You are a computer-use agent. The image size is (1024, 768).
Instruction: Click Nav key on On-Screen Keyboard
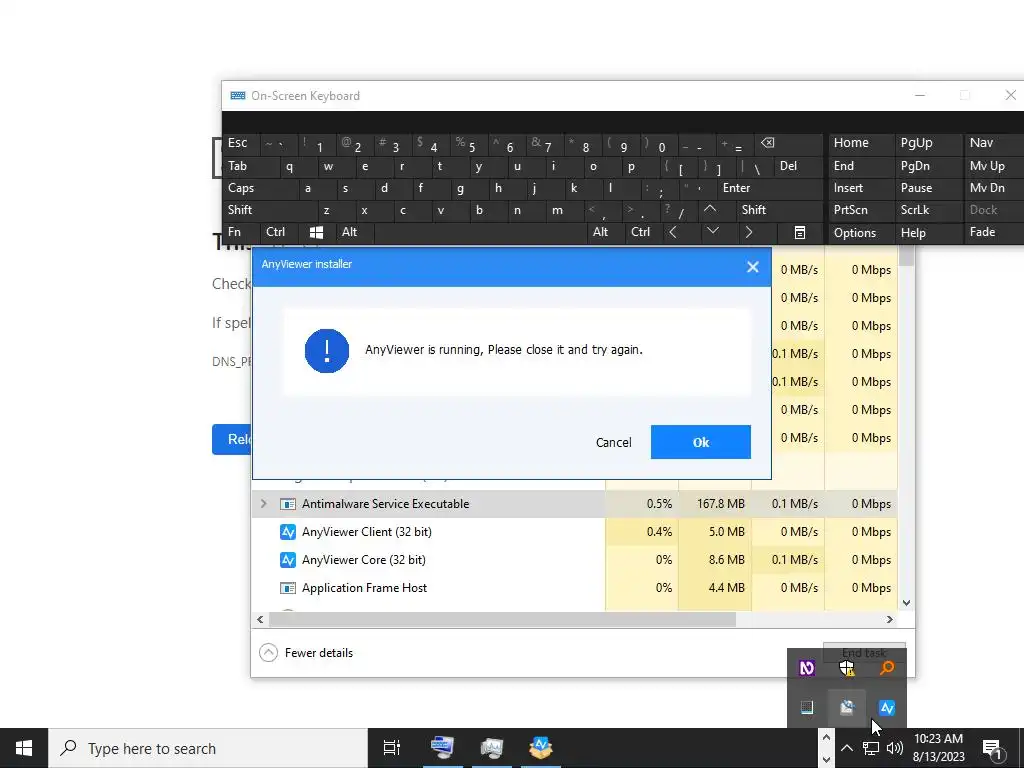coord(994,144)
